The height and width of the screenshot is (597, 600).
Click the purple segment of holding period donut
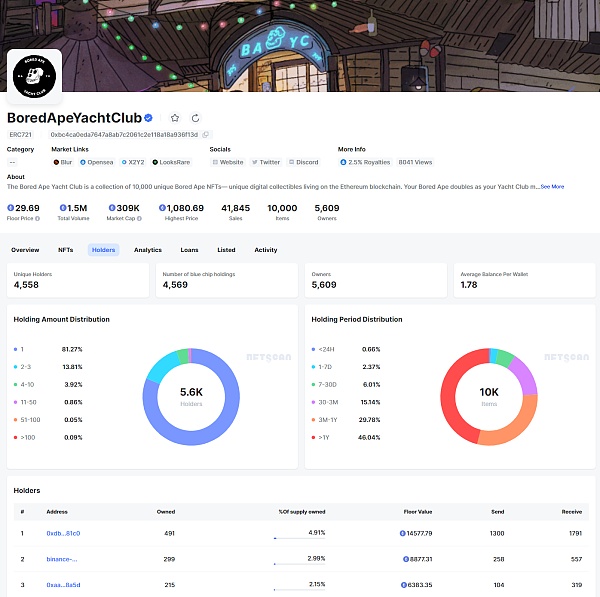point(527,375)
